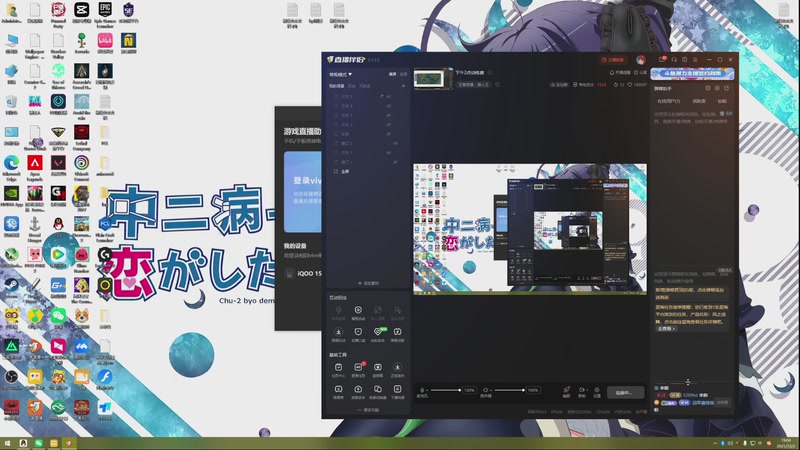Open the shield icon in interaction tools
800x450 pixels.
point(358,310)
